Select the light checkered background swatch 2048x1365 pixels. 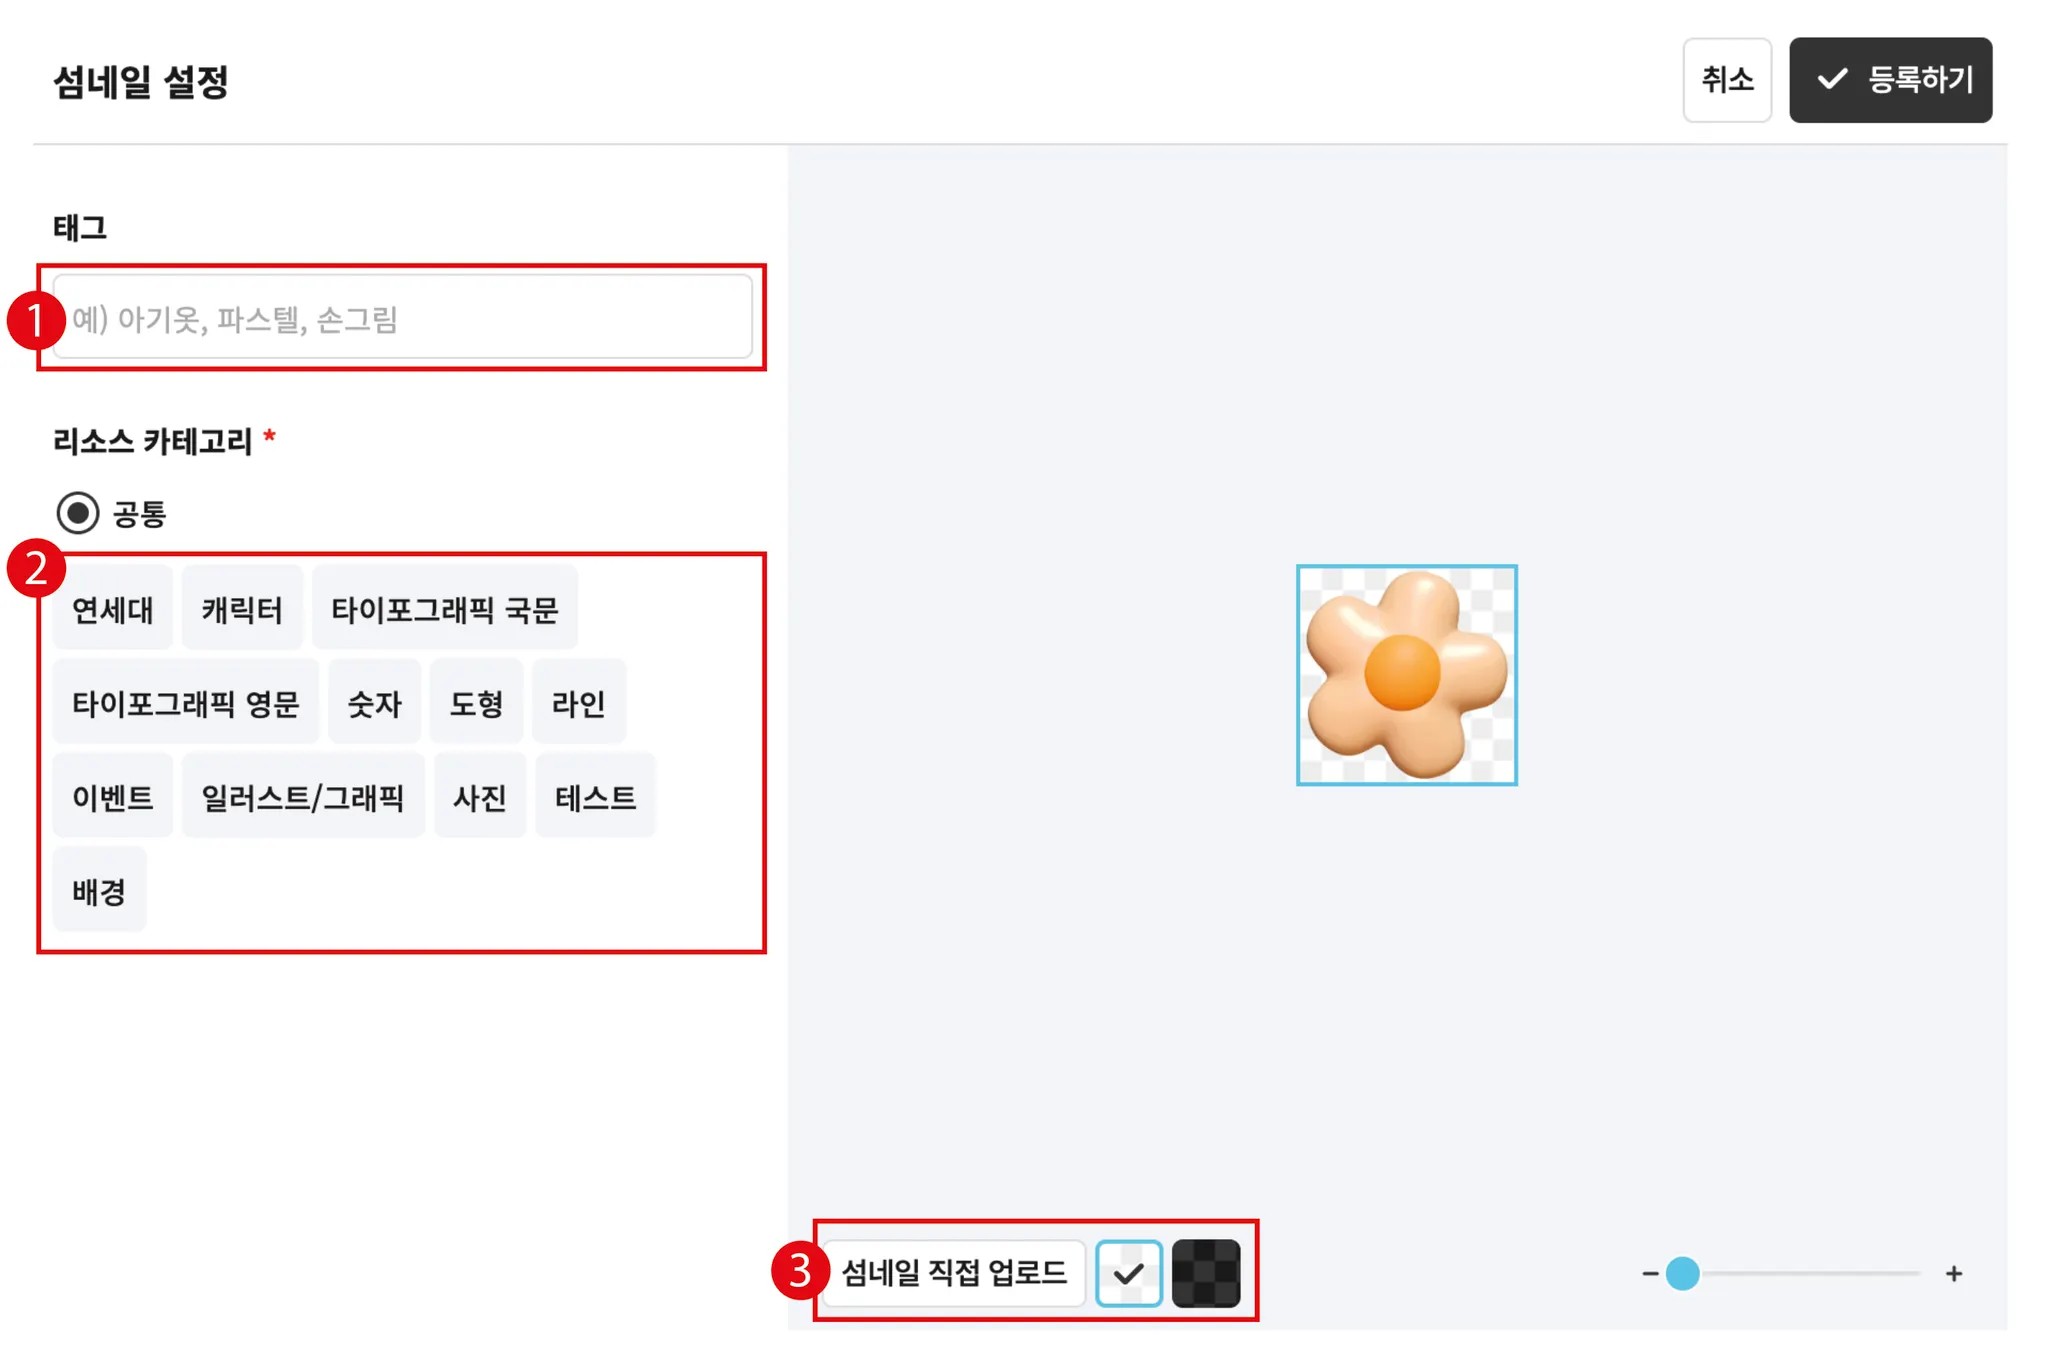[x=1128, y=1273]
